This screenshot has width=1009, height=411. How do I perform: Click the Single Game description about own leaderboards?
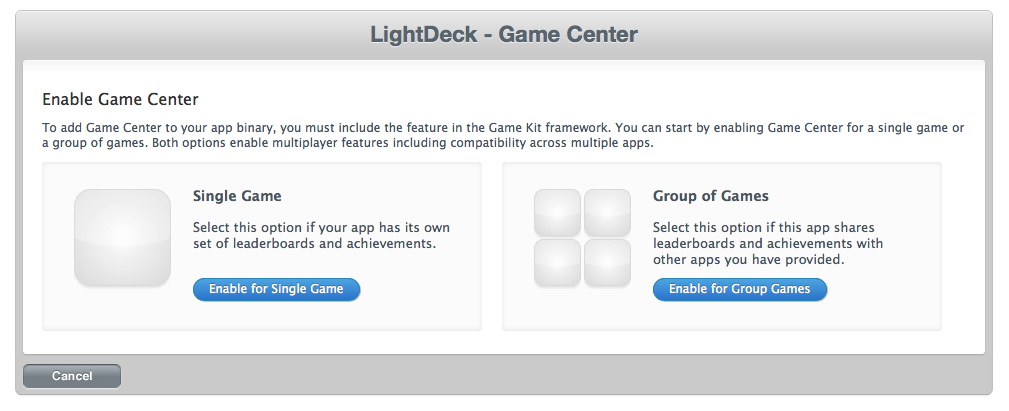321,235
